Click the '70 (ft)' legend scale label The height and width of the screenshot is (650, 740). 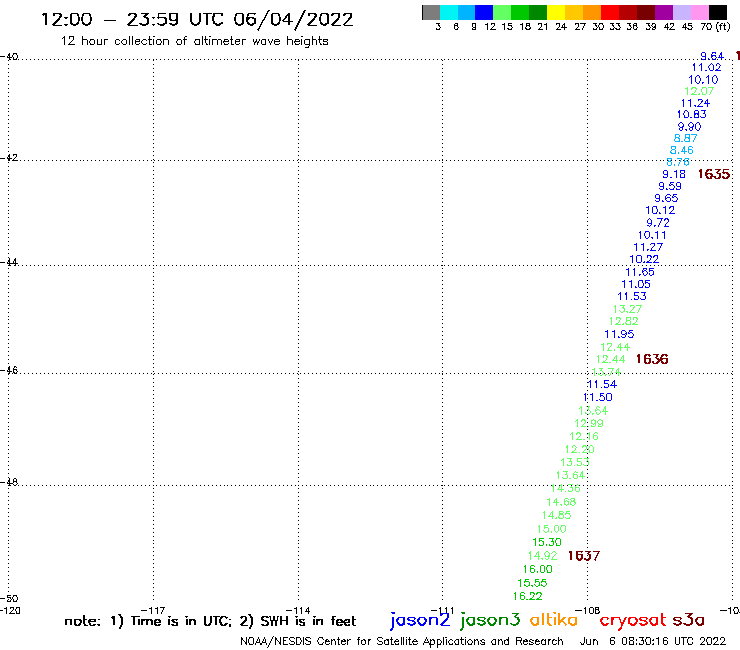coord(715,27)
